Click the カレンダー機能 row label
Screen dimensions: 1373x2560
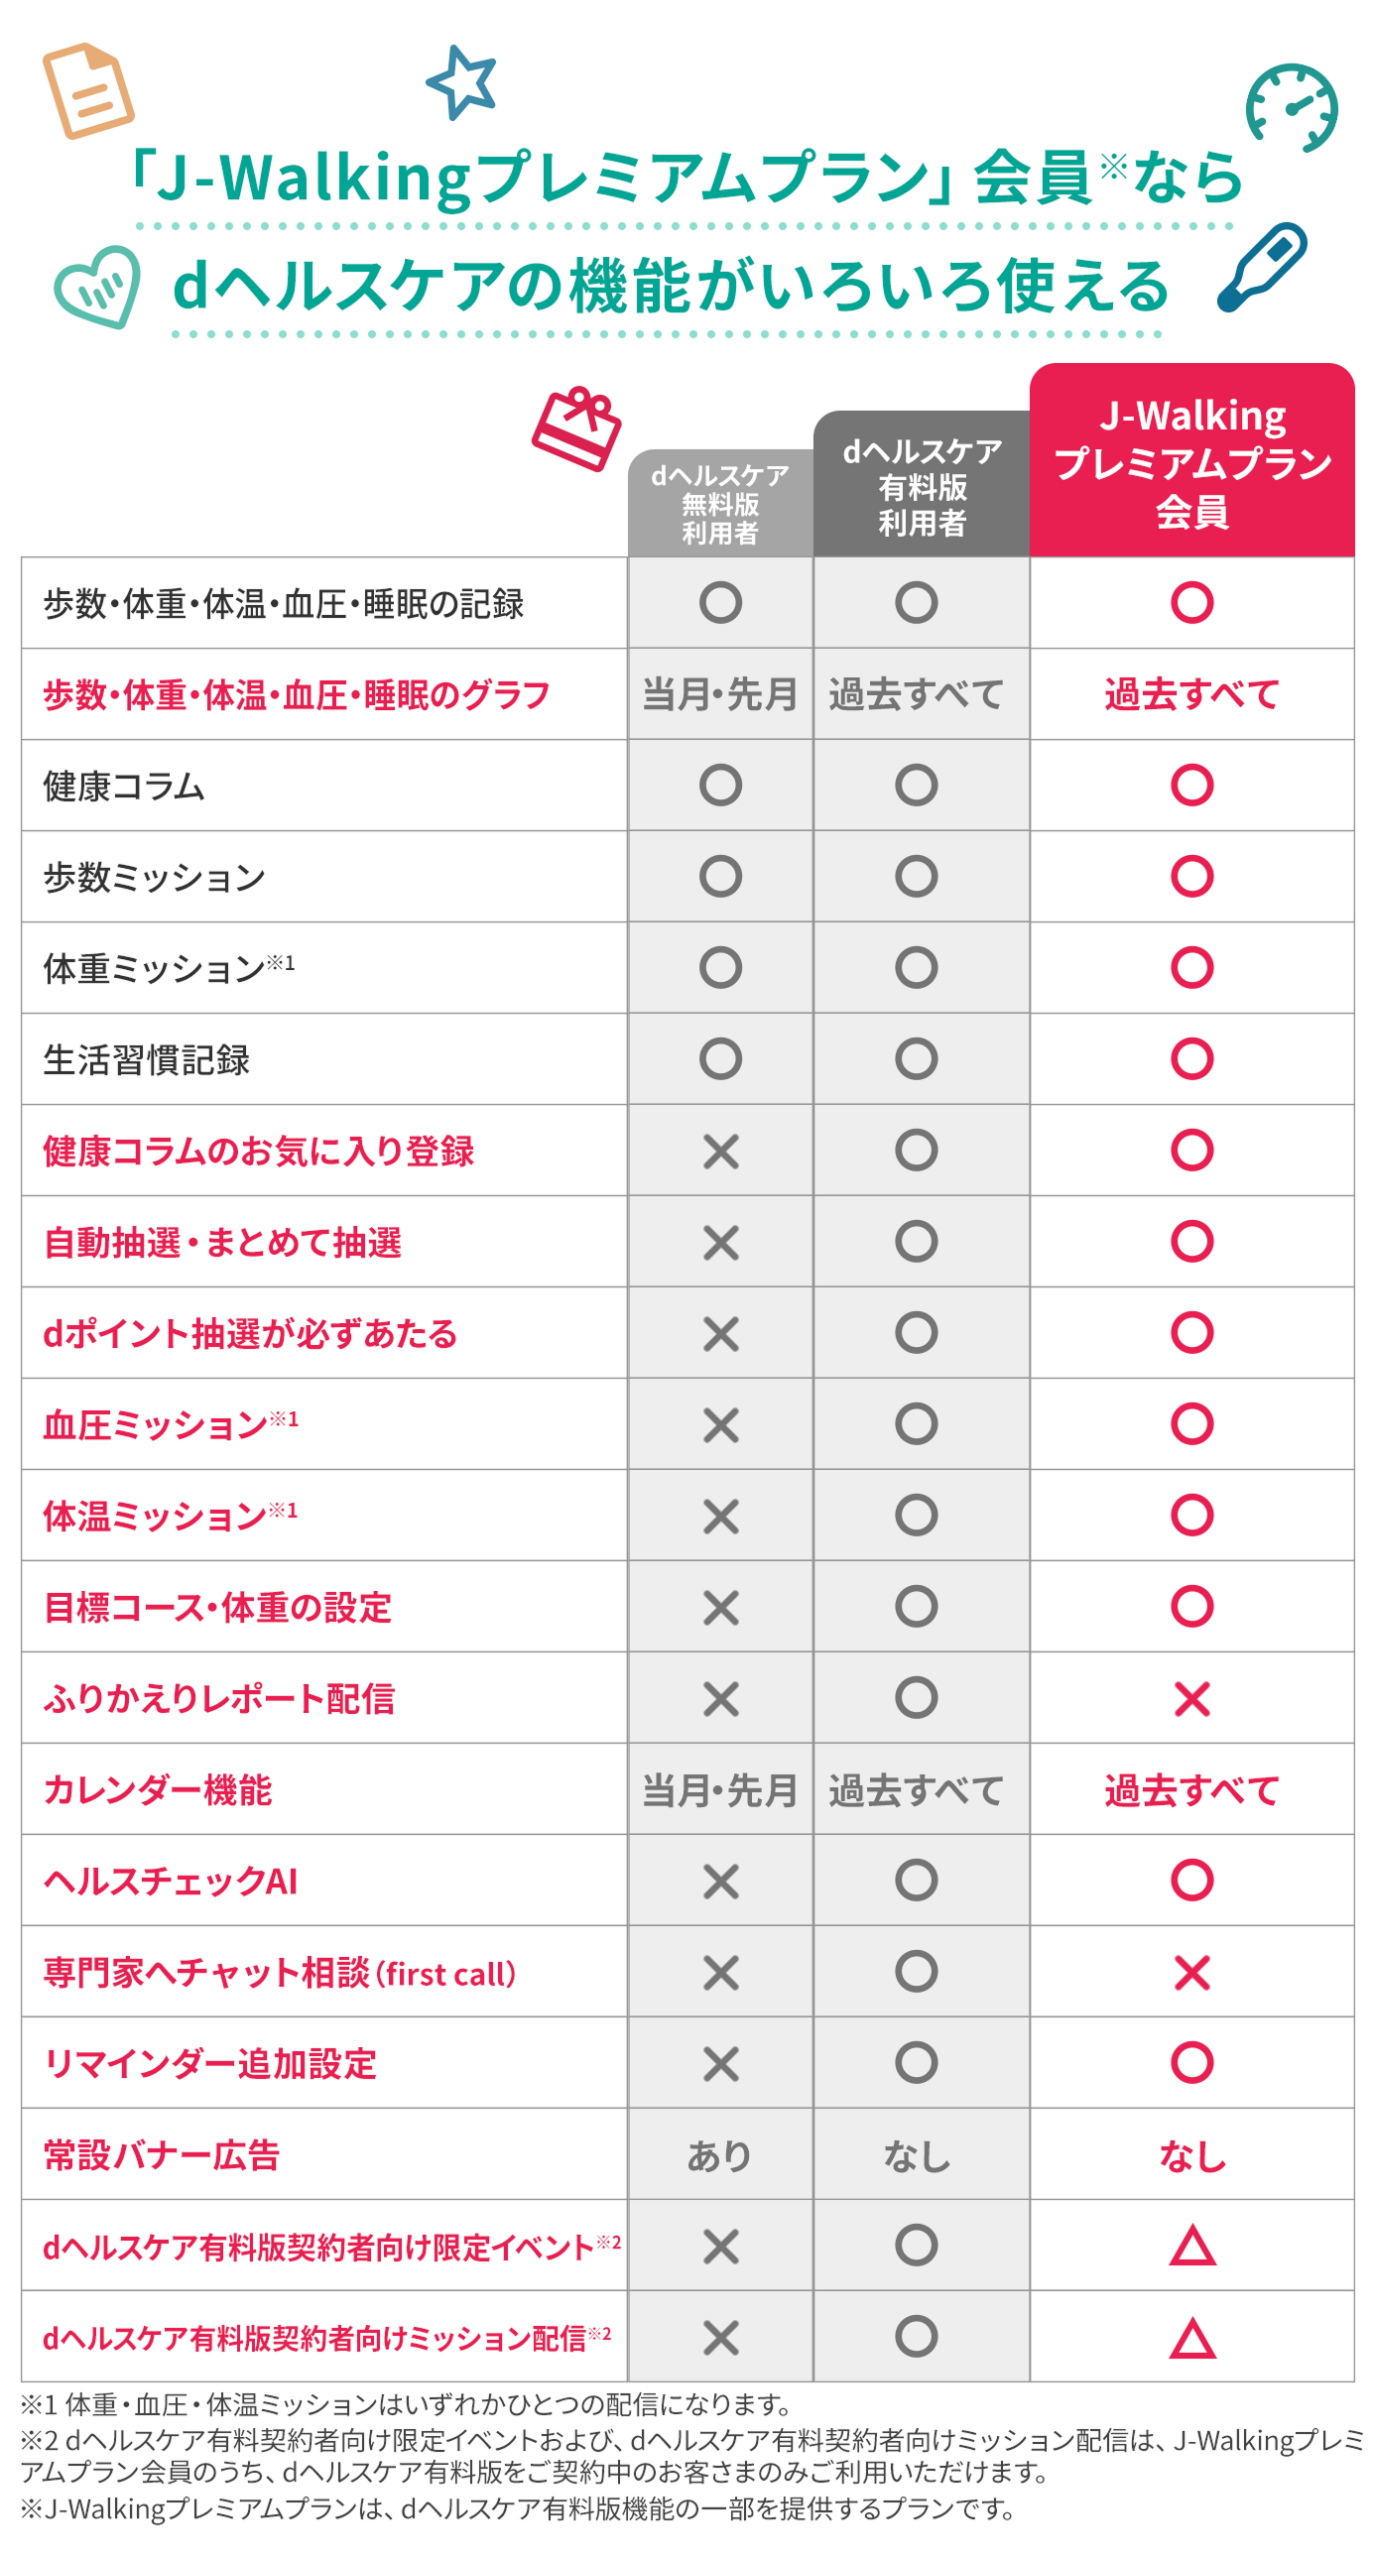coord(157,1788)
